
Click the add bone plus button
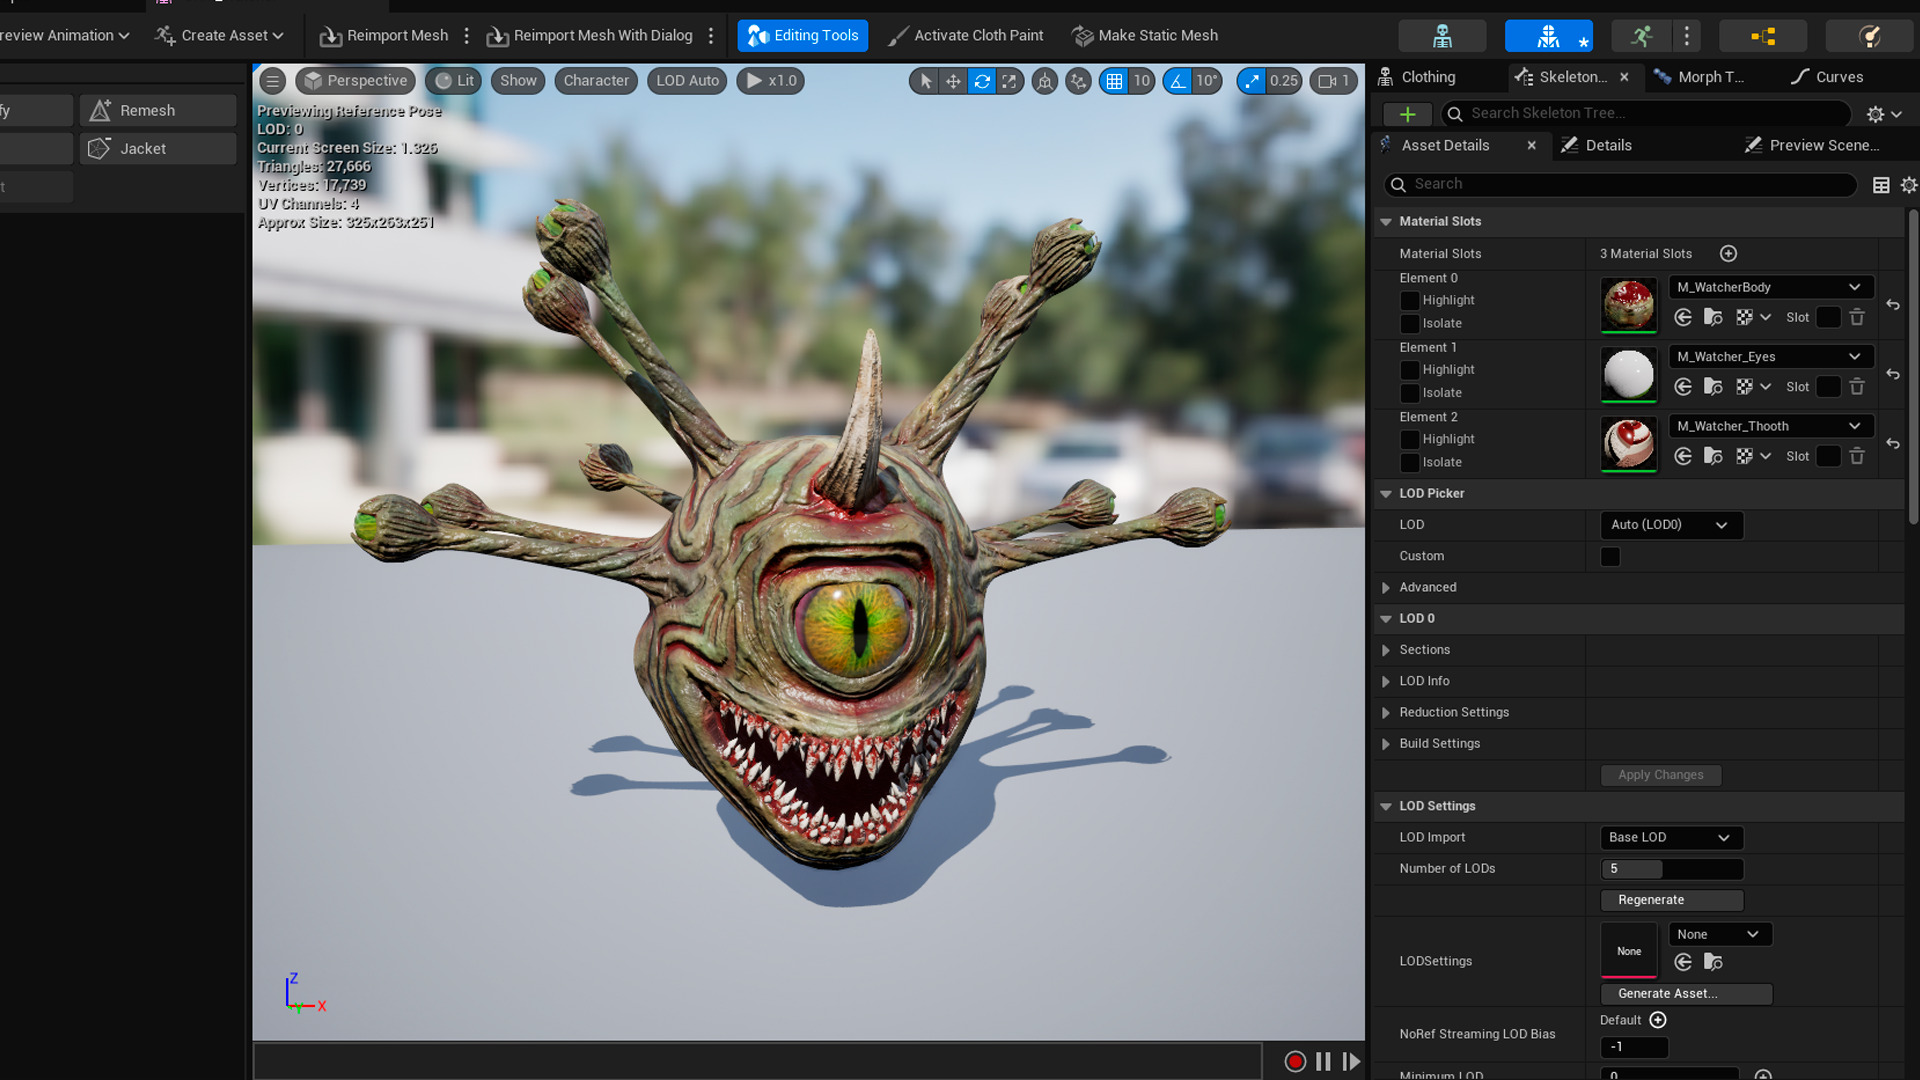(1407, 114)
